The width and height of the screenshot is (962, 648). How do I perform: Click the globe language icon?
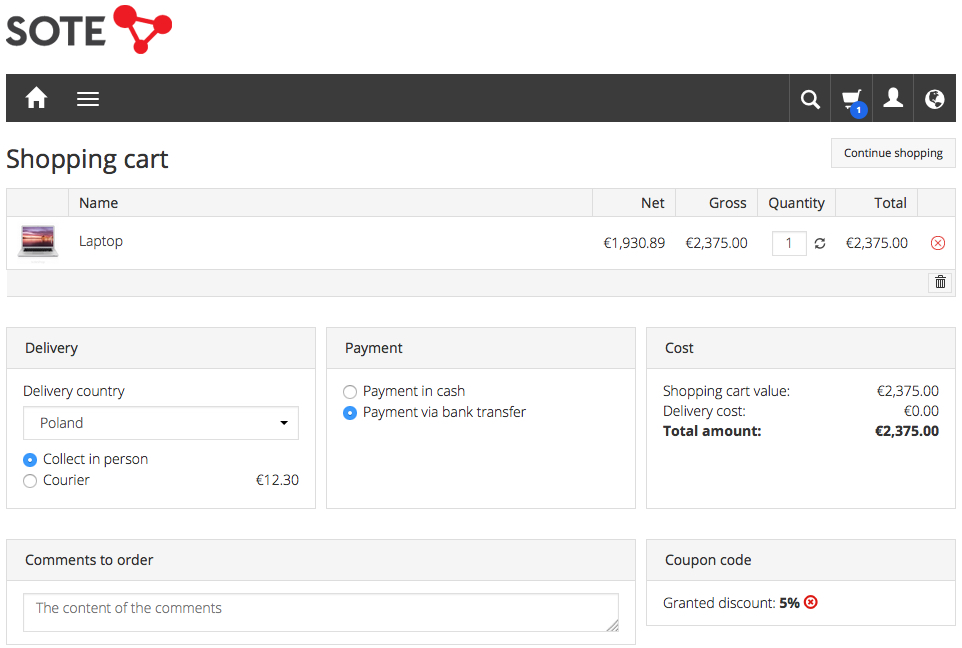point(935,98)
